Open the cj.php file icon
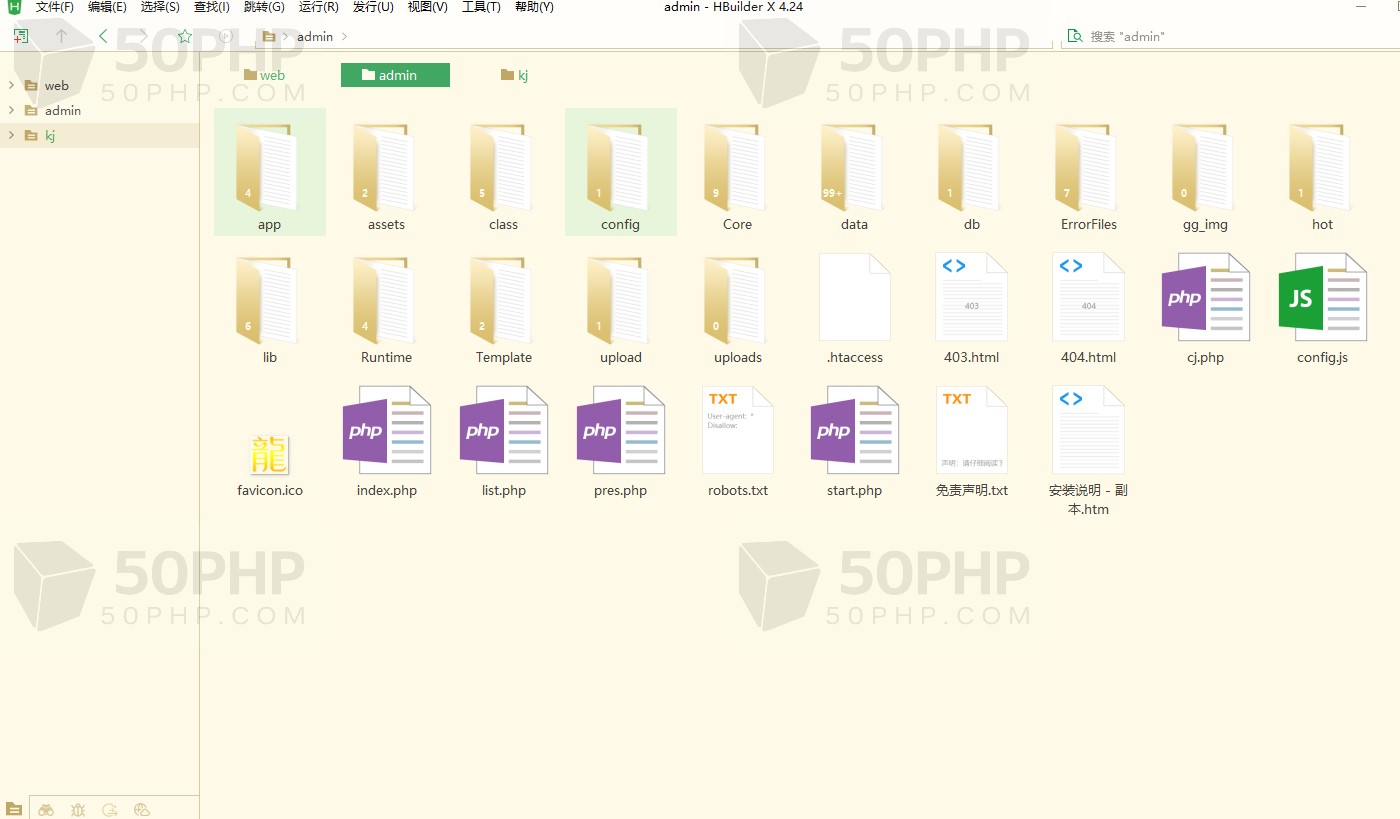The image size is (1400, 819). (x=1205, y=298)
